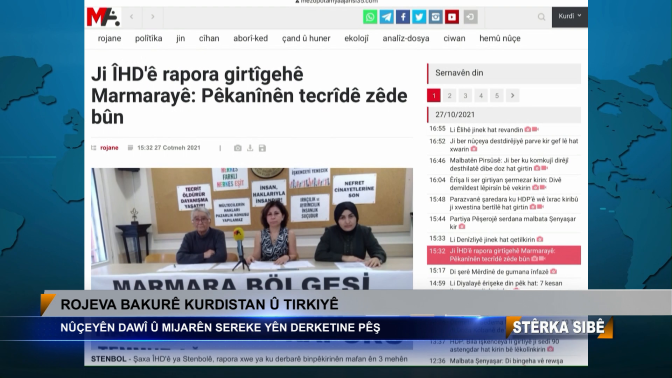Go to next headlines page arrow
This screenshot has height=378, width=672.
pos(513,95)
